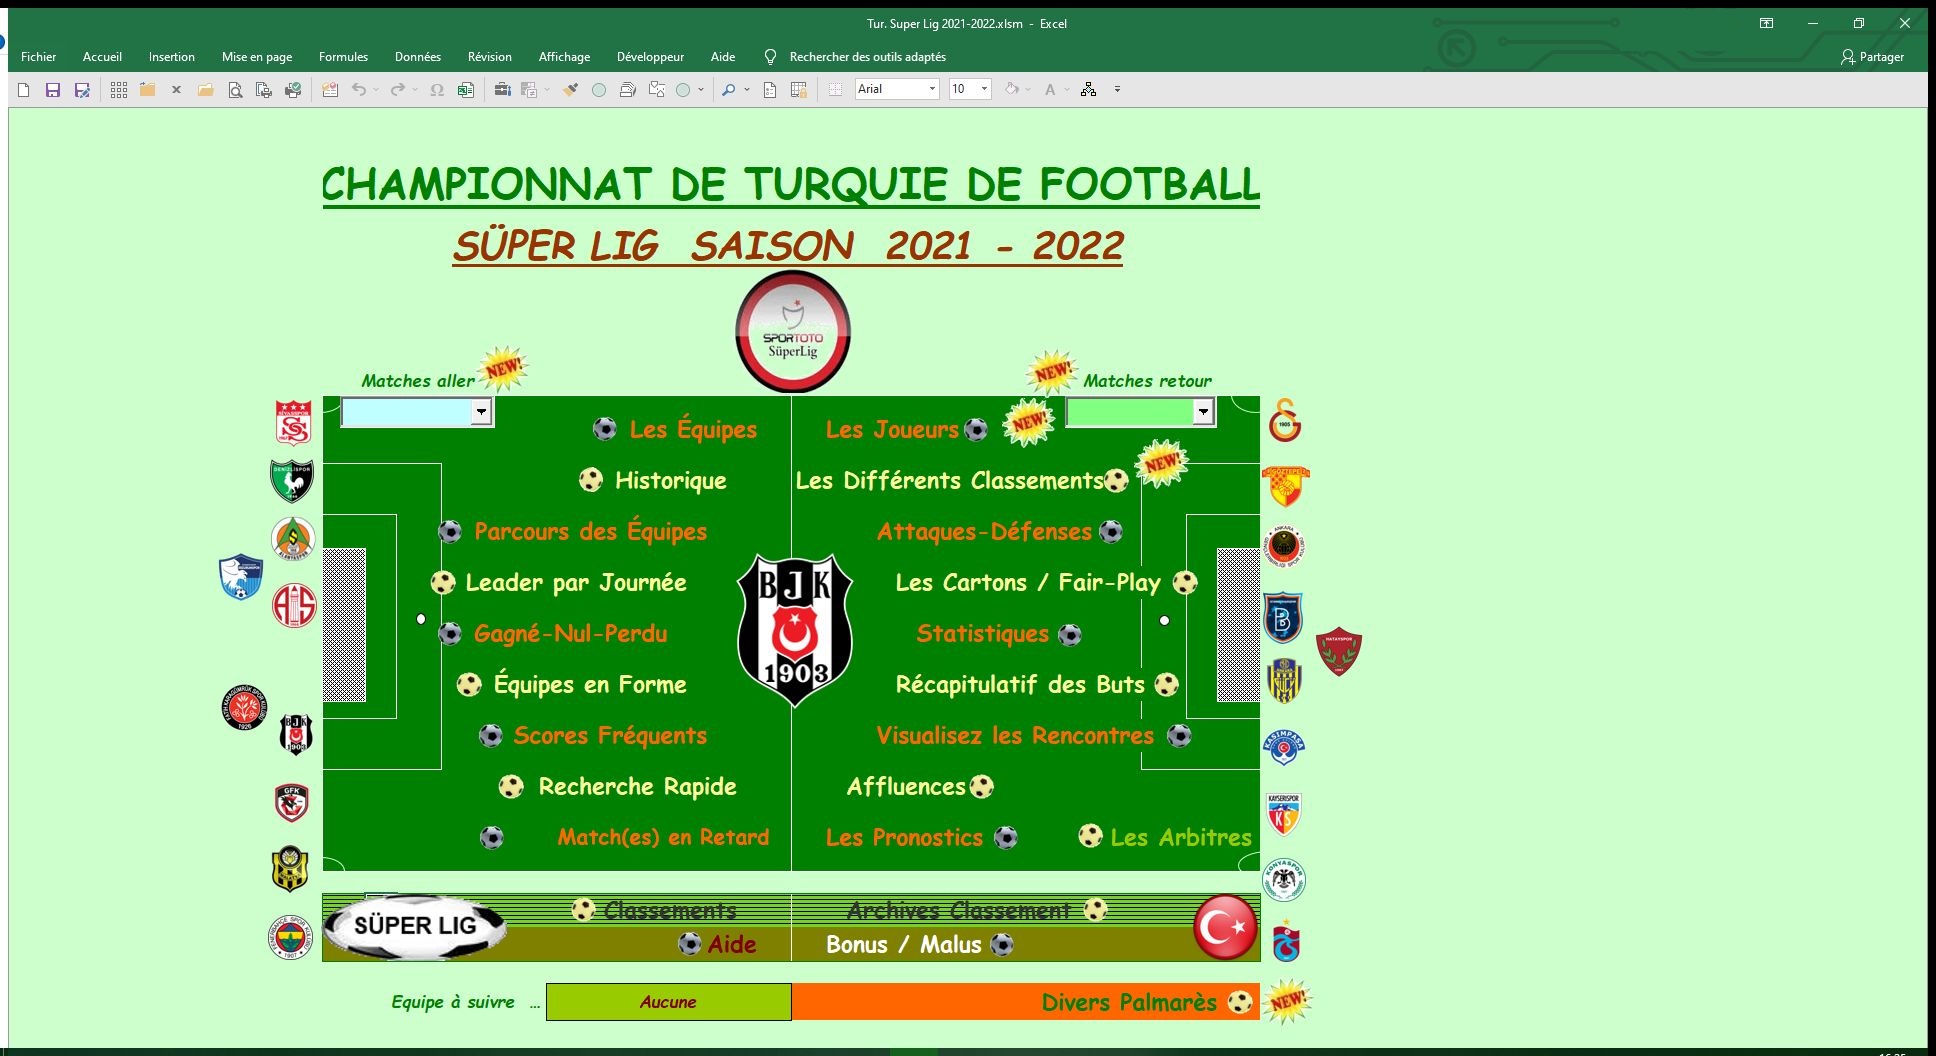Open the Recherche Rapide link
Image resolution: width=1936 pixels, height=1056 pixels.
pyautogui.click(x=637, y=787)
